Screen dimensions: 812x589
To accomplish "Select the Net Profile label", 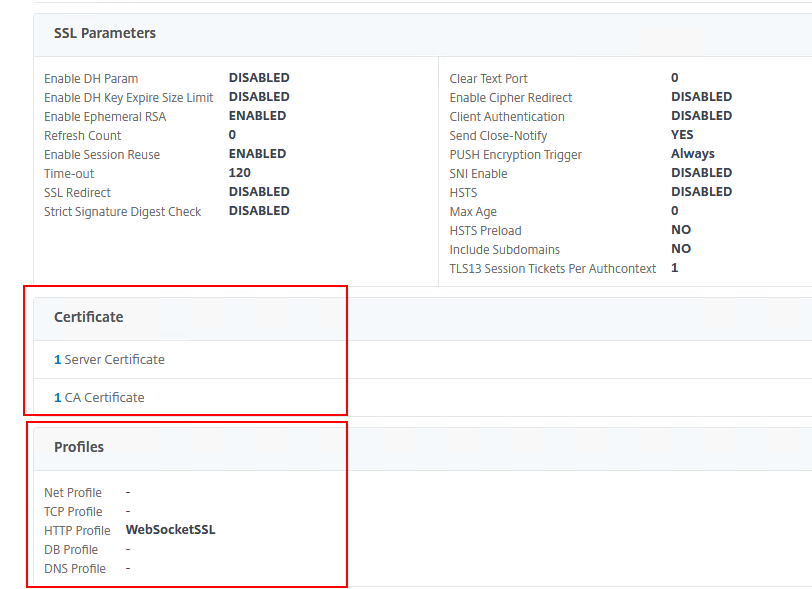I will (73, 492).
